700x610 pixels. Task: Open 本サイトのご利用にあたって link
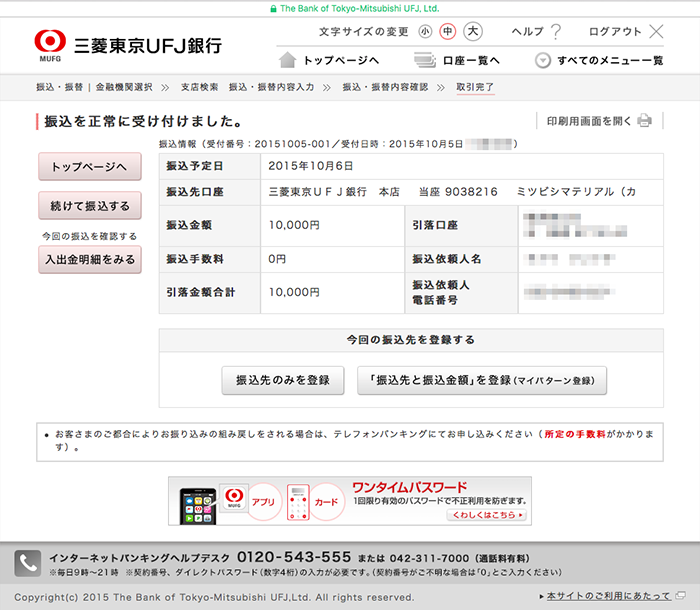(x=608, y=596)
